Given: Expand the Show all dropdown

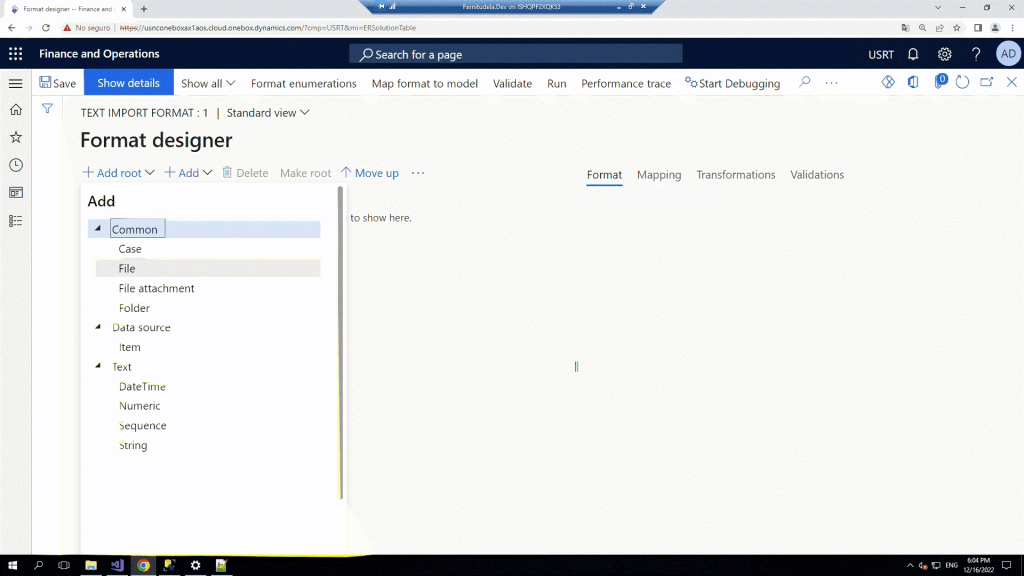Looking at the screenshot, I should coord(208,83).
